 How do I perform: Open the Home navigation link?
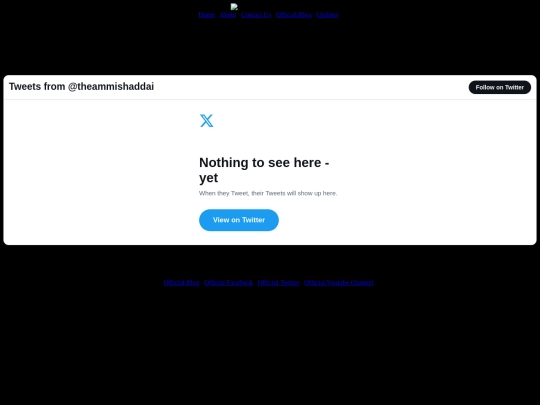(207, 14)
